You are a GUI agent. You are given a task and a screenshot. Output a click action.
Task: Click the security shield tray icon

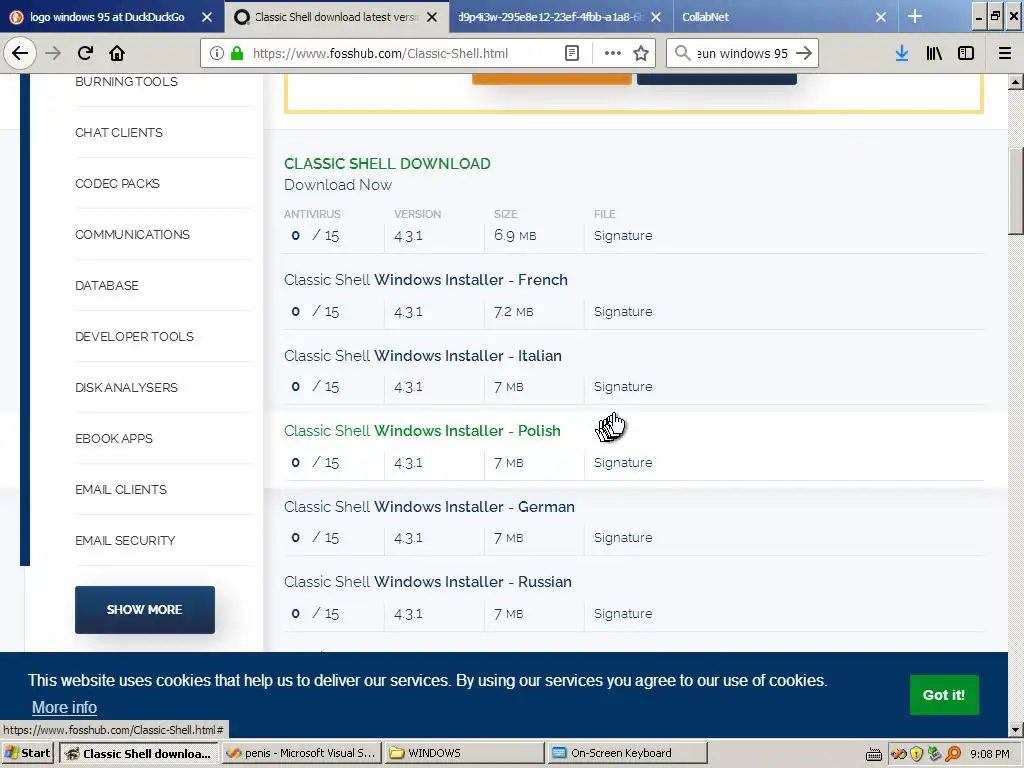(x=917, y=754)
